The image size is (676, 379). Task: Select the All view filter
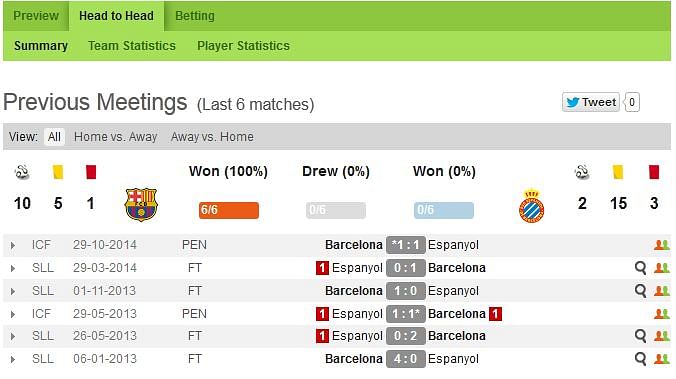tap(54, 137)
